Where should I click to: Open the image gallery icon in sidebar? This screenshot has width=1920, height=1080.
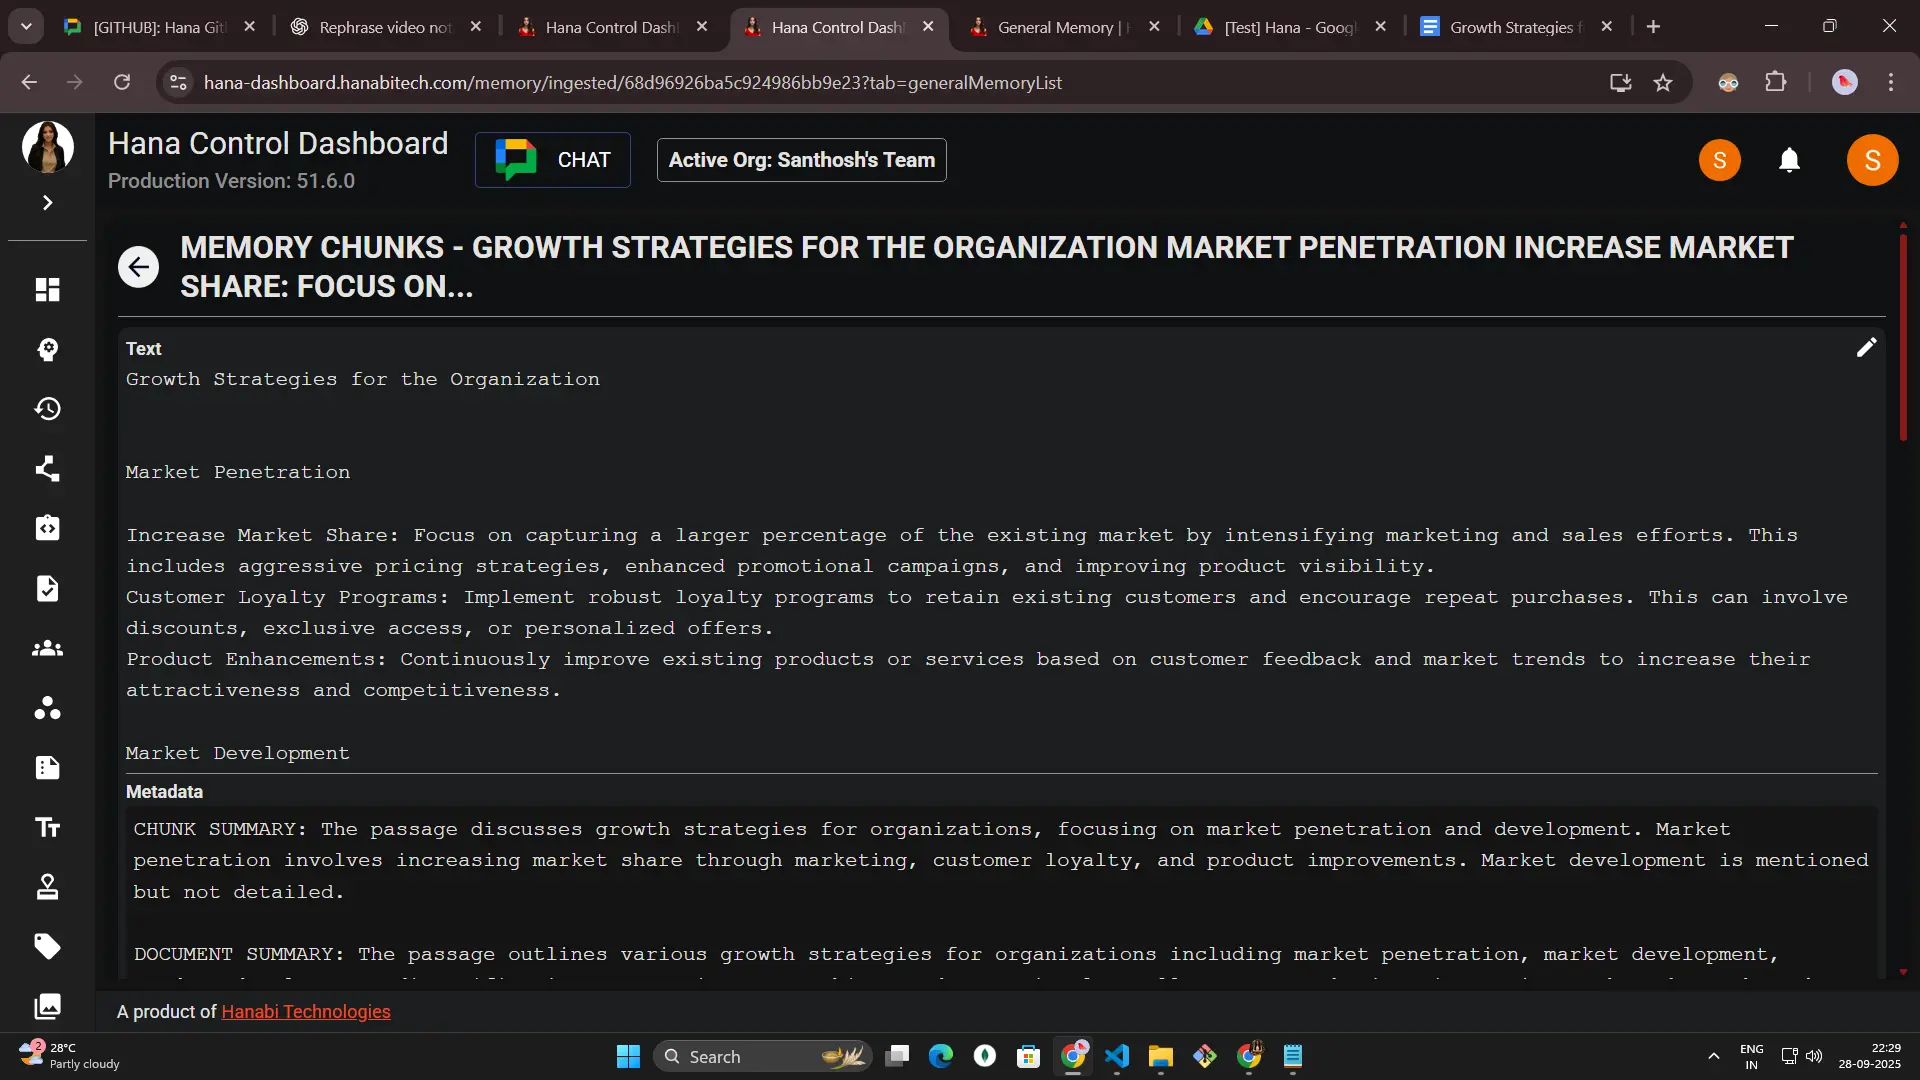coord(47,1006)
